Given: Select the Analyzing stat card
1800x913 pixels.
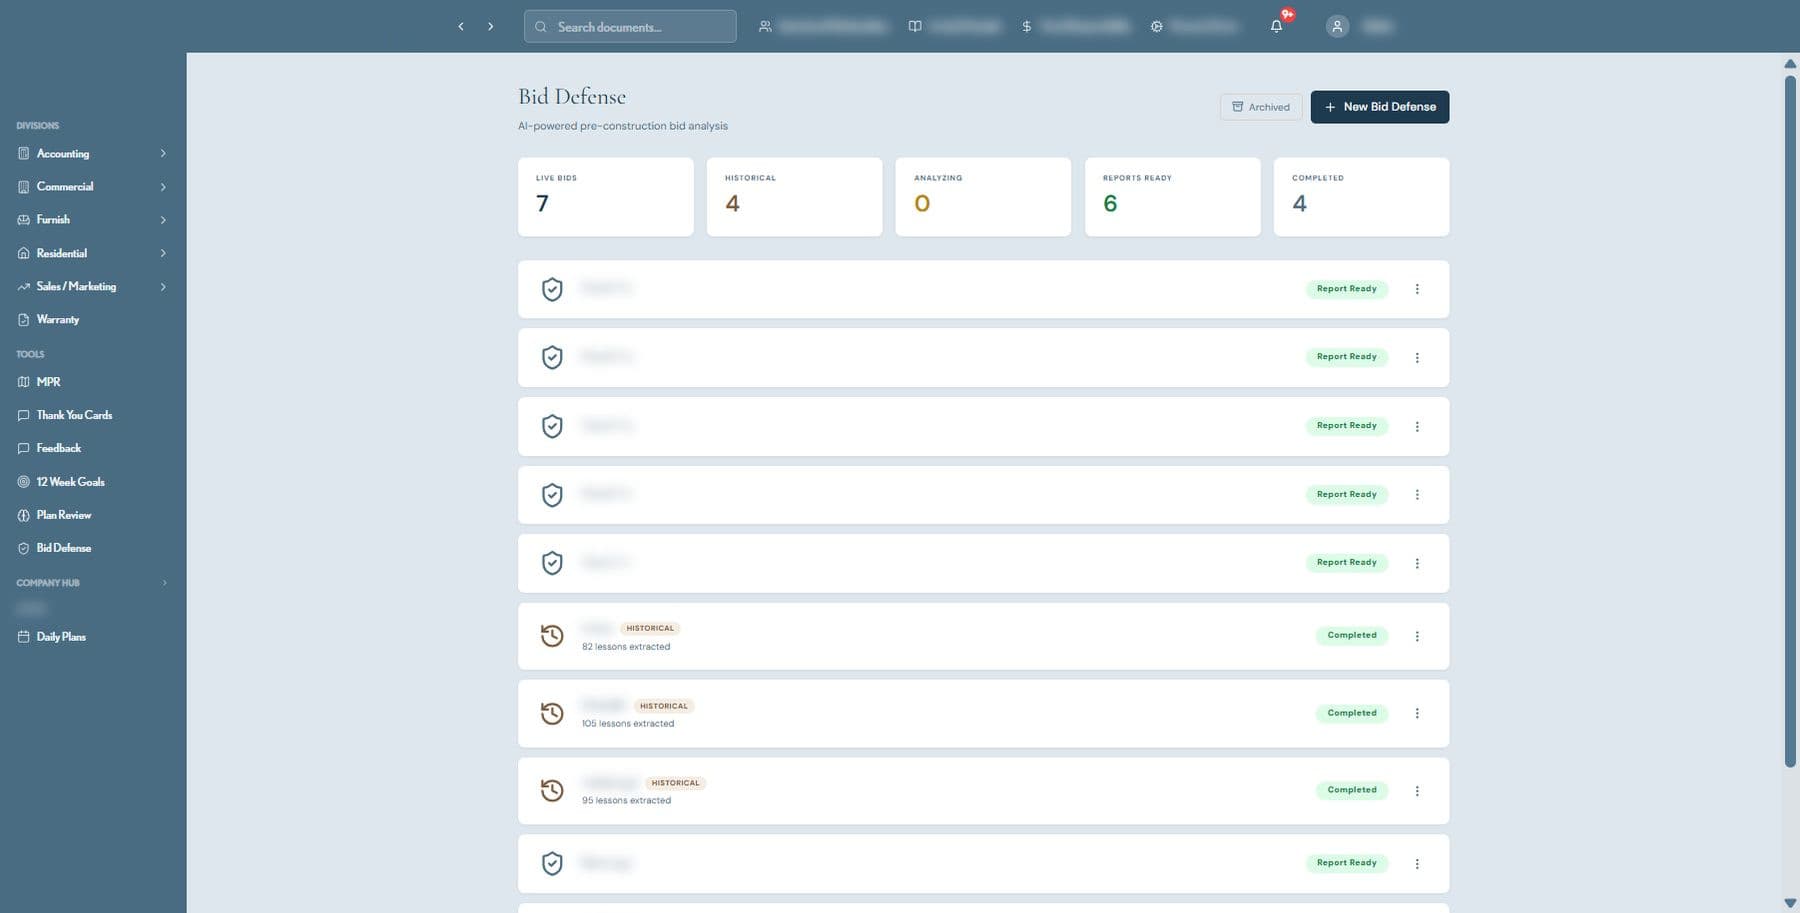Looking at the screenshot, I should 983,197.
